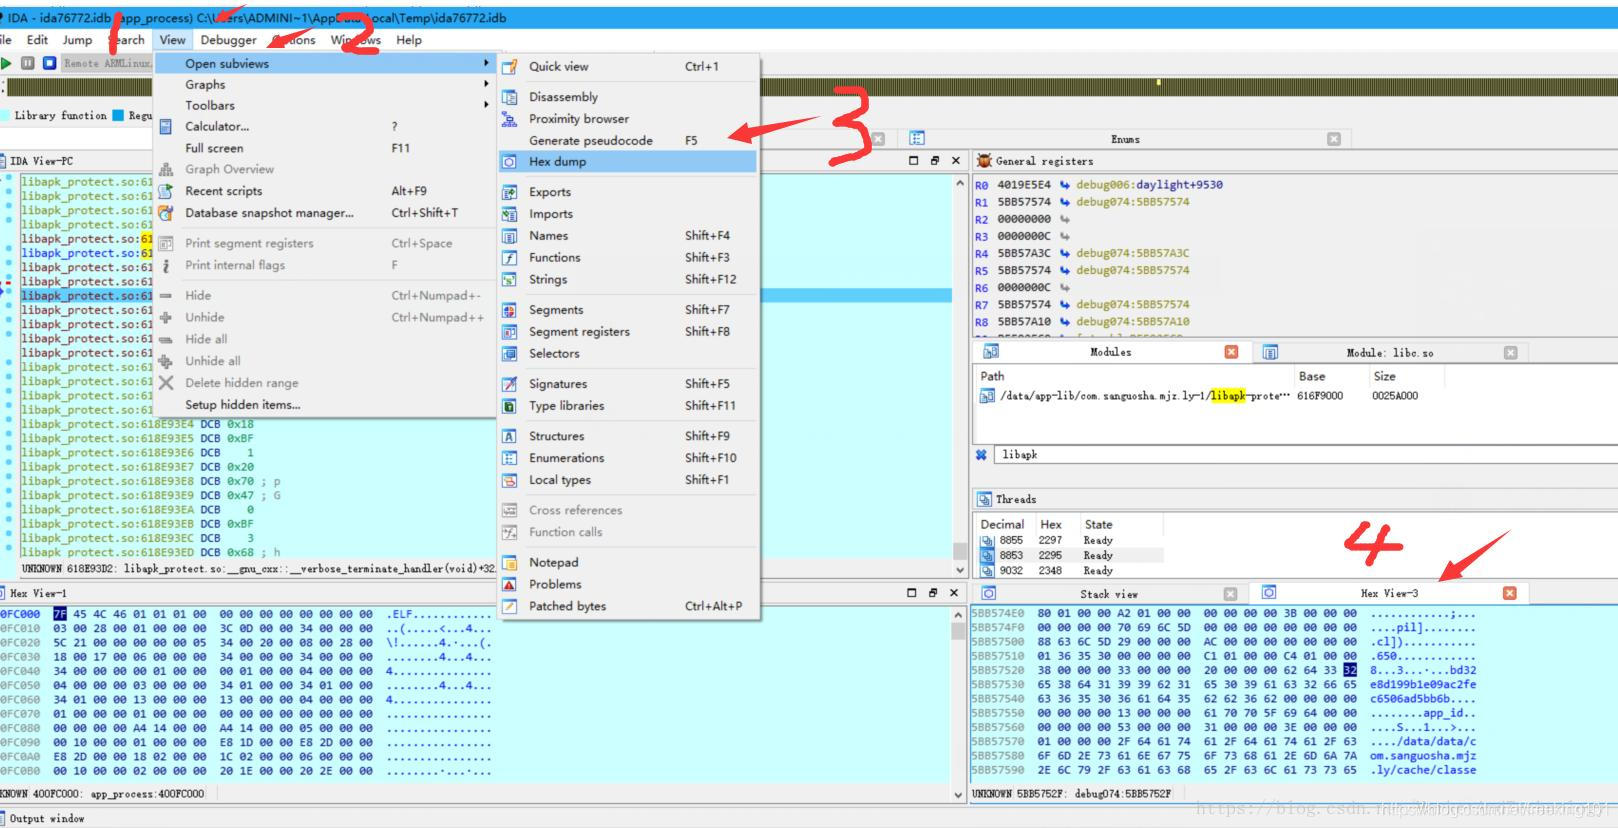Open the Debugger menu
1618x828 pixels.
pyautogui.click(x=228, y=40)
